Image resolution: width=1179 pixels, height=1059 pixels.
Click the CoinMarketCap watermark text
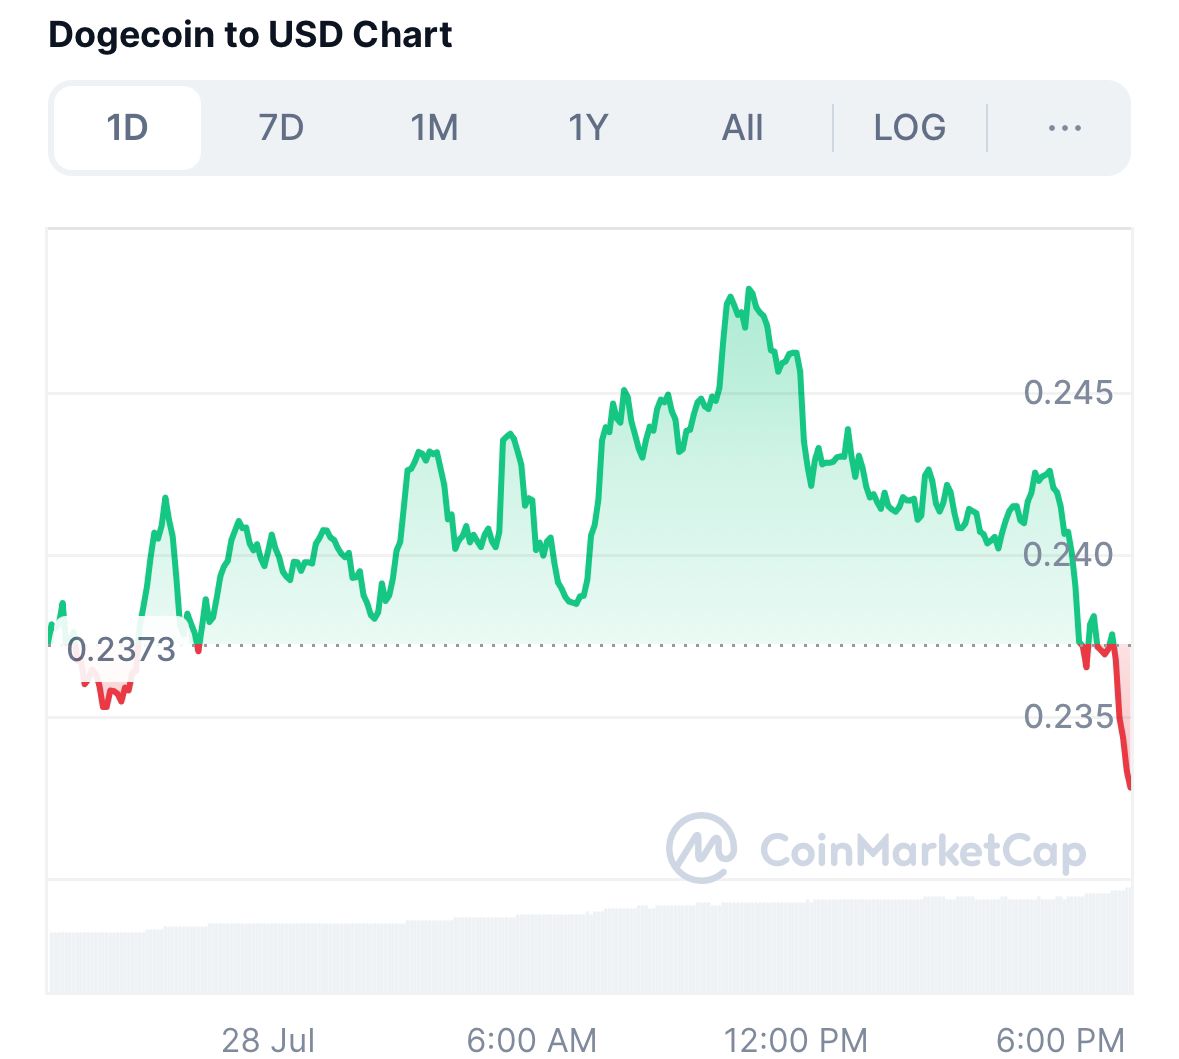pos(923,851)
